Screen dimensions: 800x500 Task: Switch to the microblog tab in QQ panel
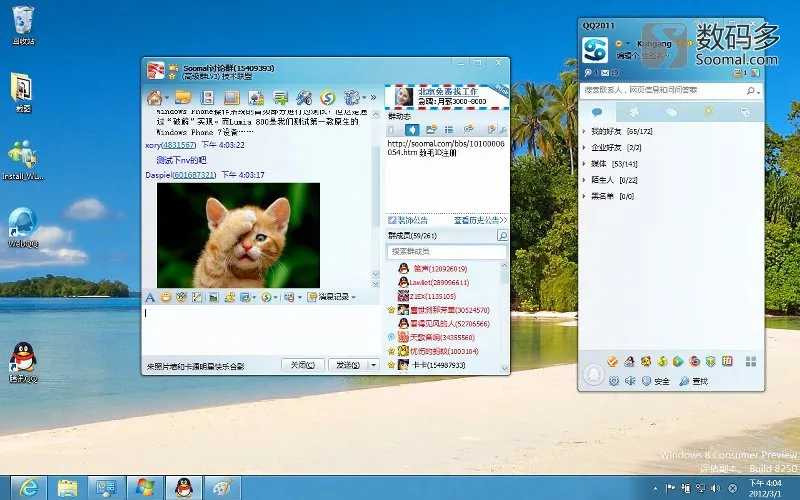709,112
